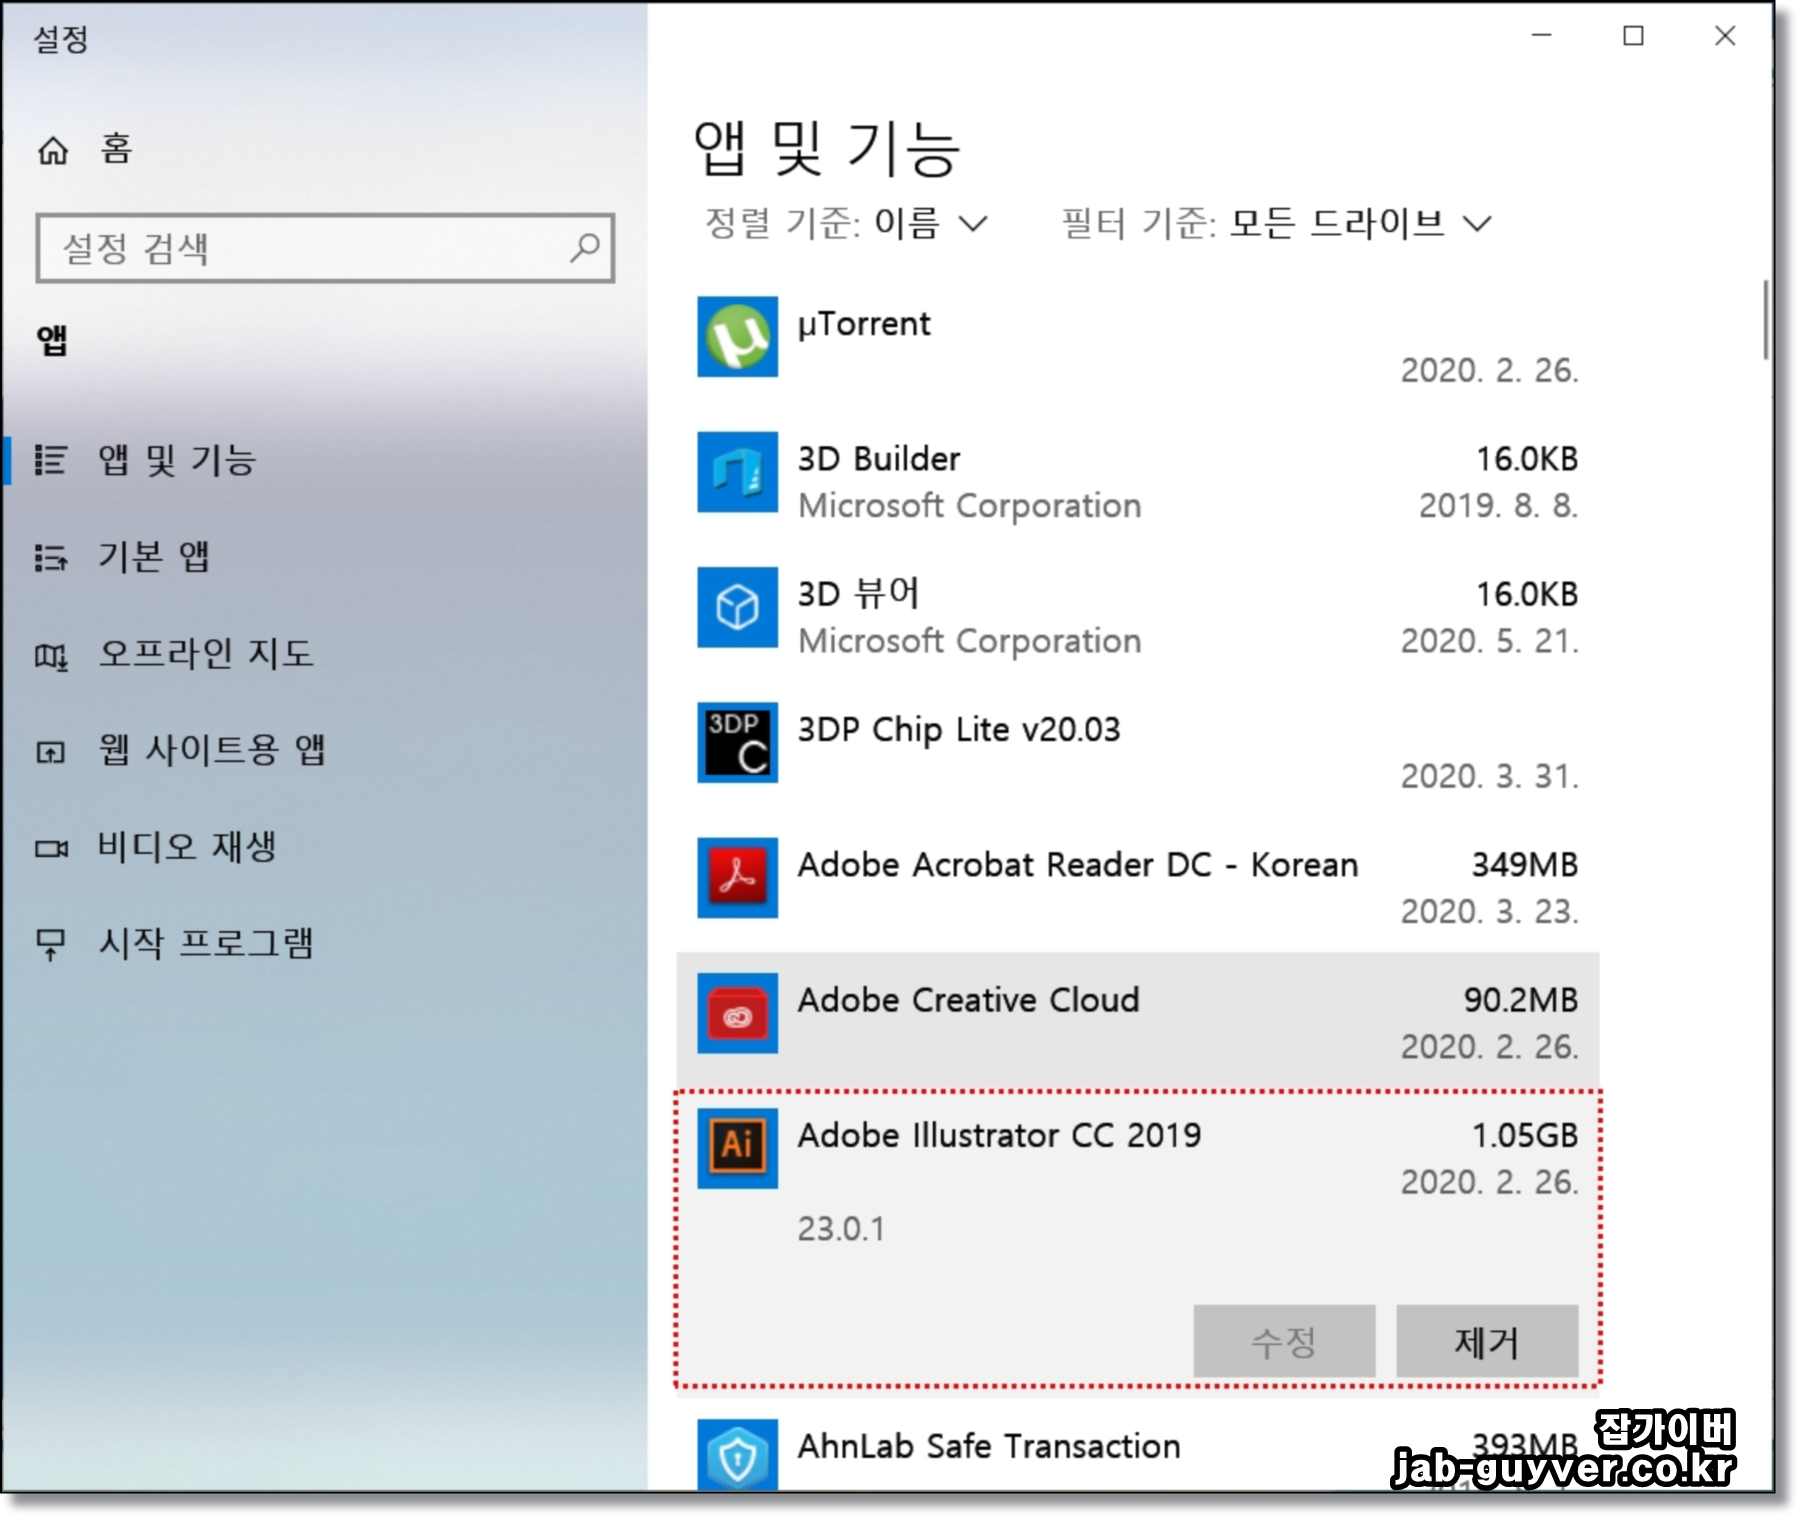Click the 2019. 8. 8. install date
The height and width of the screenshot is (1518, 1800).
pyautogui.click(x=1499, y=506)
